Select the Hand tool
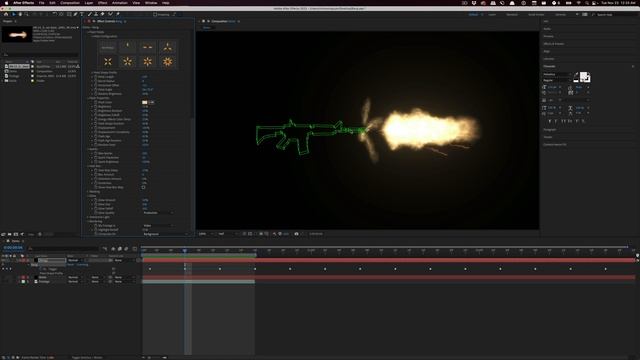The width and height of the screenshot is (640, 360). [x=20, y=14]
